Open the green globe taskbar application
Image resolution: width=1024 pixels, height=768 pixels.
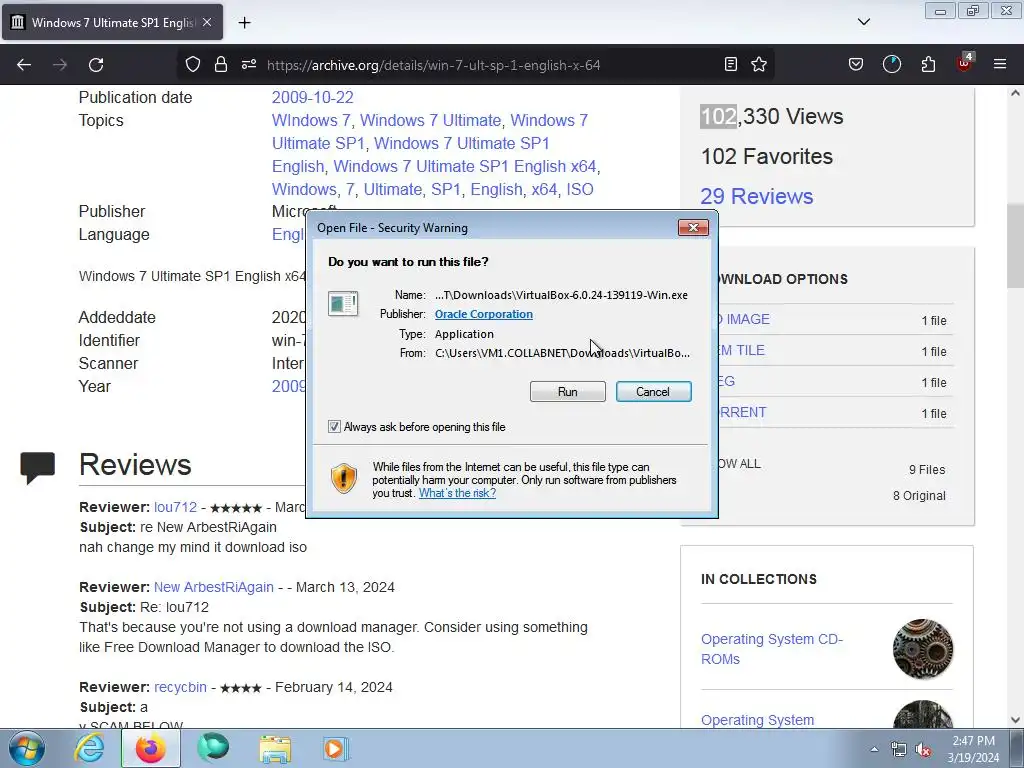213,748
